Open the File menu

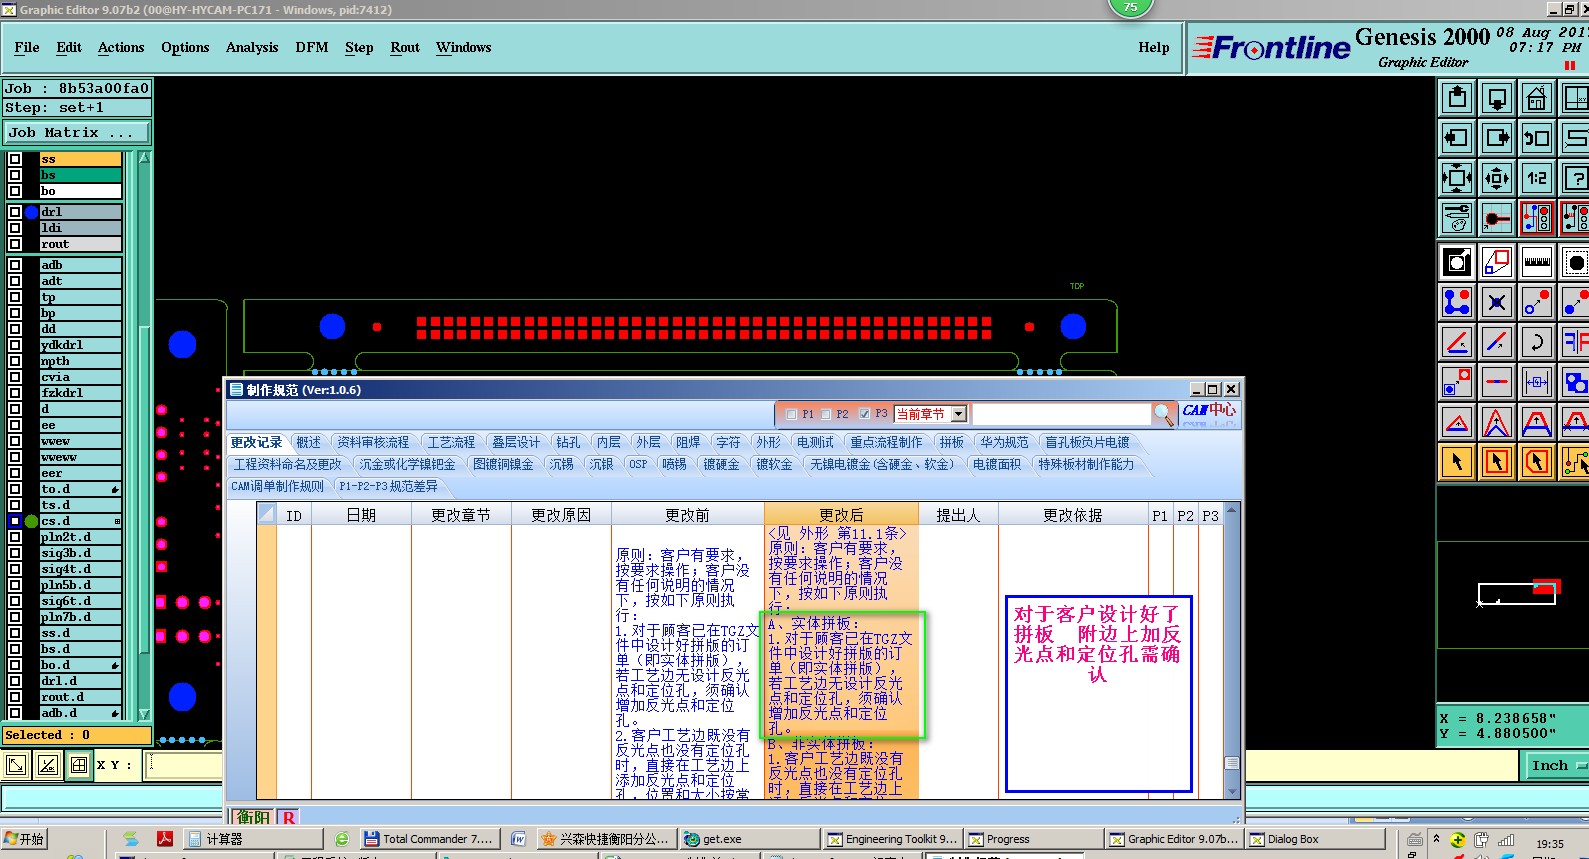click(27, 47)
